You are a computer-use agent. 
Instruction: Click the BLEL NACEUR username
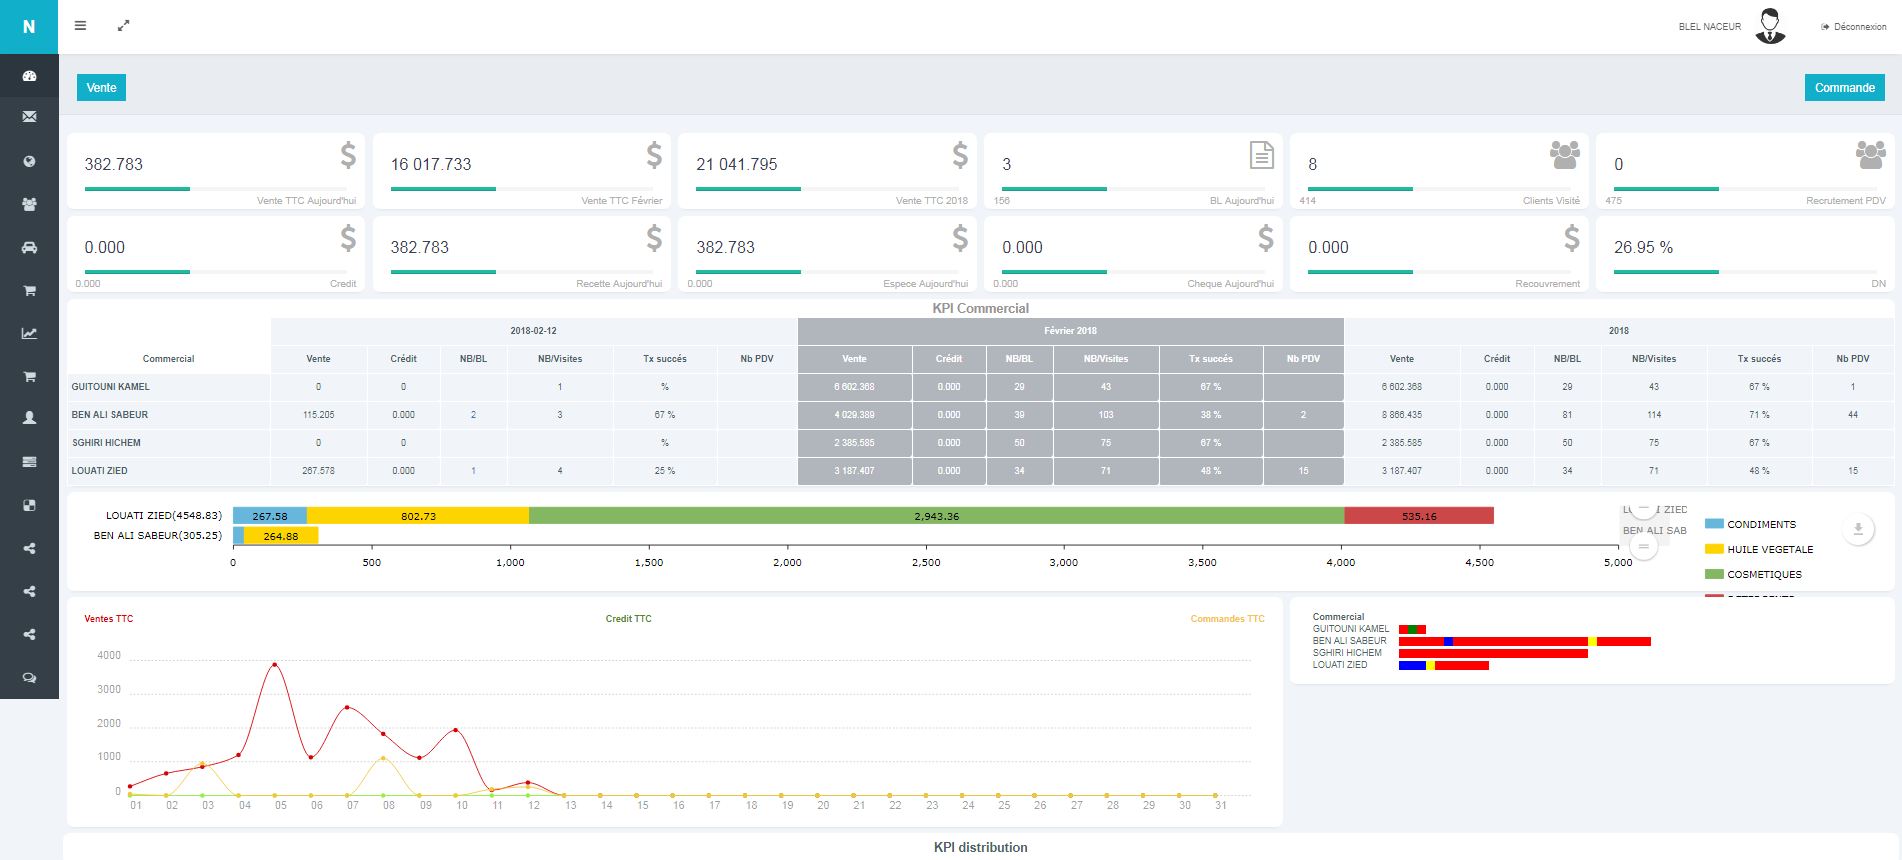(1709, 27)
